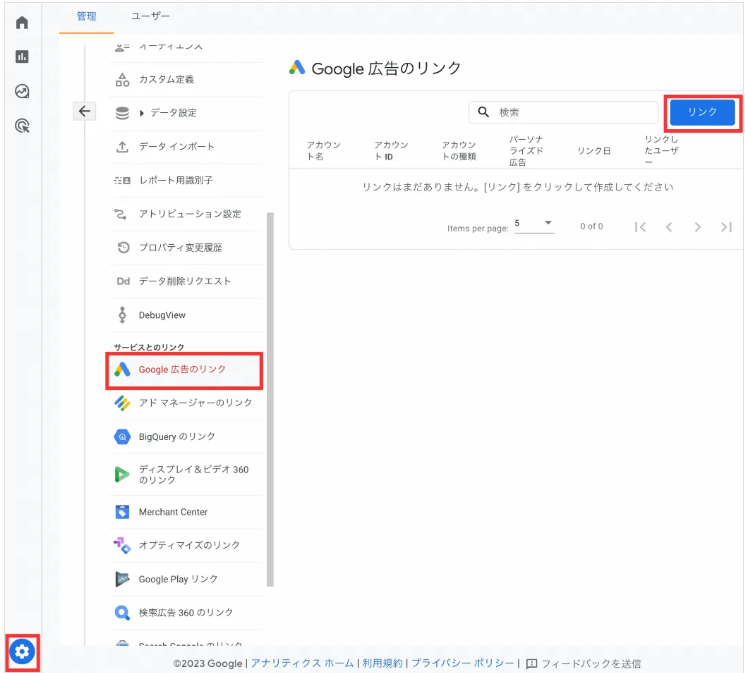Select データ インポート menu item

pos(185,147)
